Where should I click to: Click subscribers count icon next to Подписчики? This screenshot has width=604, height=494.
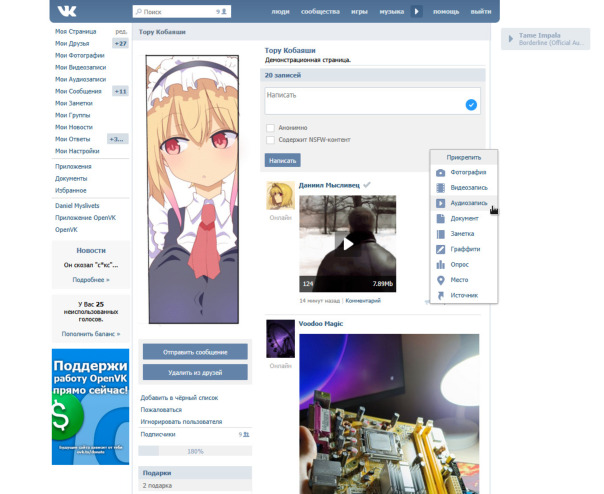coord(244,434)
